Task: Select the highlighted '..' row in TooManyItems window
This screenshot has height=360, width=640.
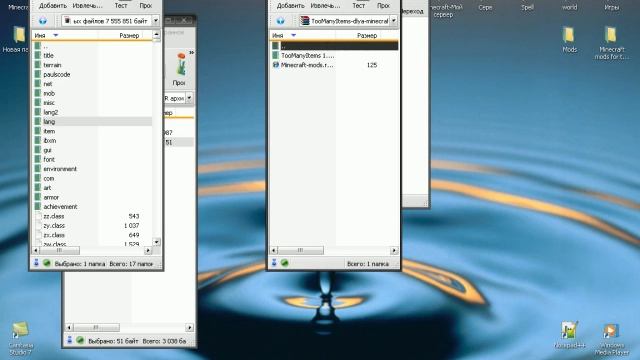Action: (x=334, y=46)
